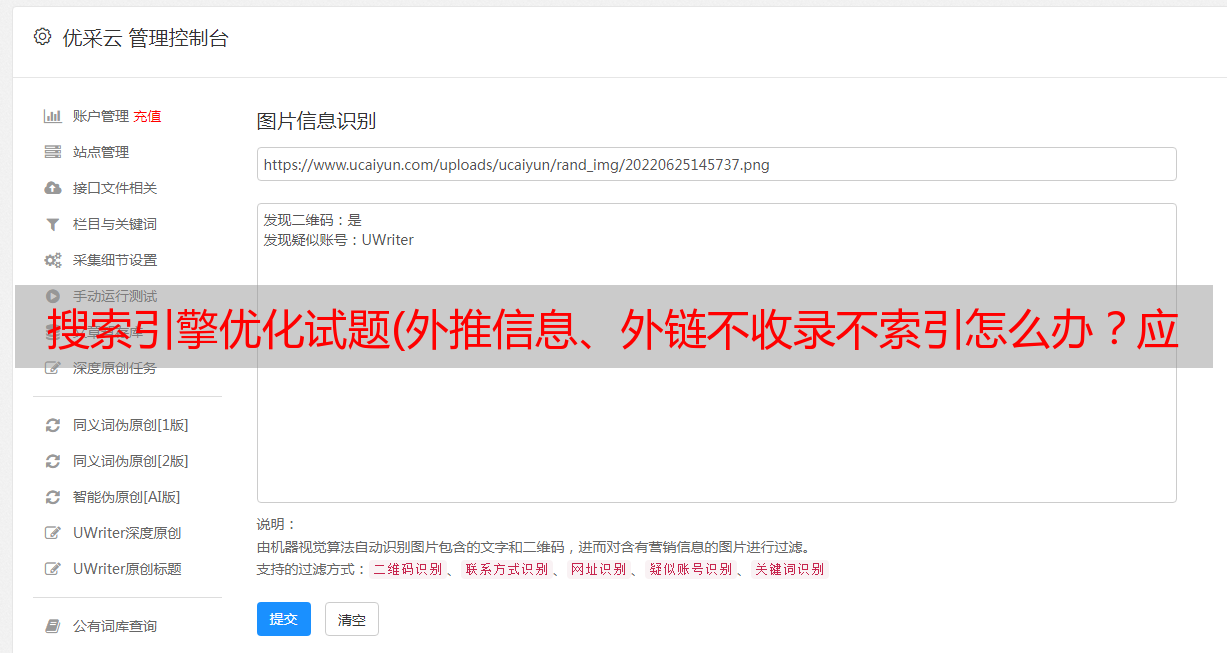Click the blue 提交 button
The height and width of the screenshot is (653, 1227).
point(284,619)
